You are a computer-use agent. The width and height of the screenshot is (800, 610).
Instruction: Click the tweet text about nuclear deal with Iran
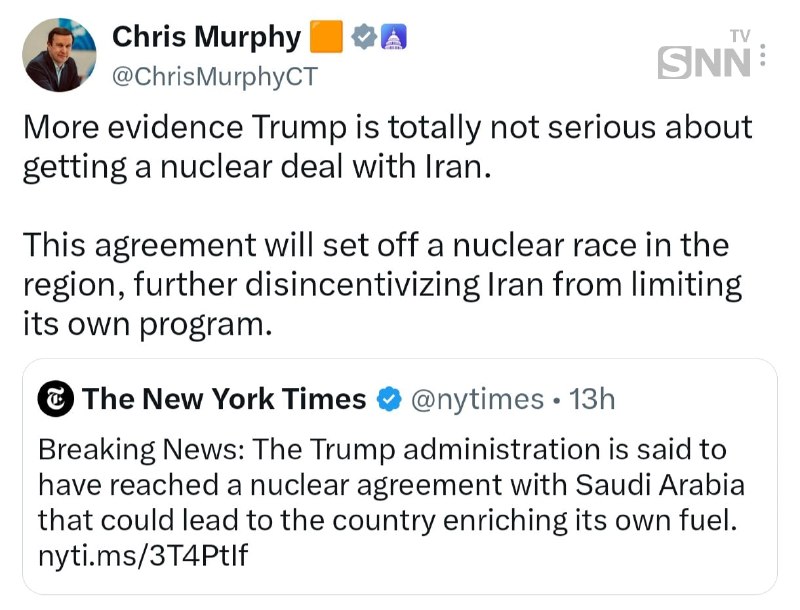(387, 147)
